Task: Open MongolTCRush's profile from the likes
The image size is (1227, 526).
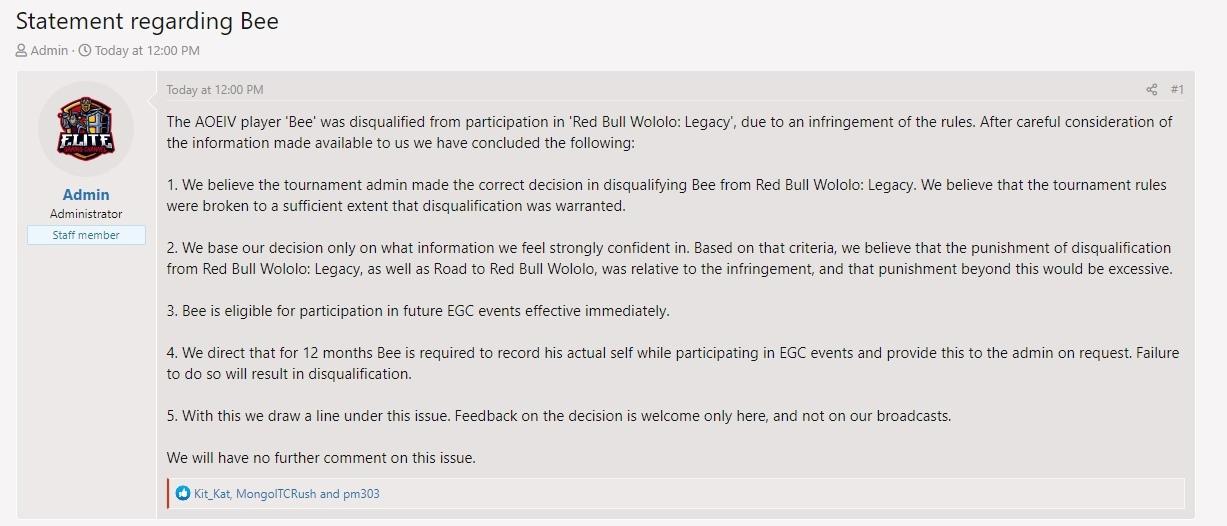Action: click(276, 494)
